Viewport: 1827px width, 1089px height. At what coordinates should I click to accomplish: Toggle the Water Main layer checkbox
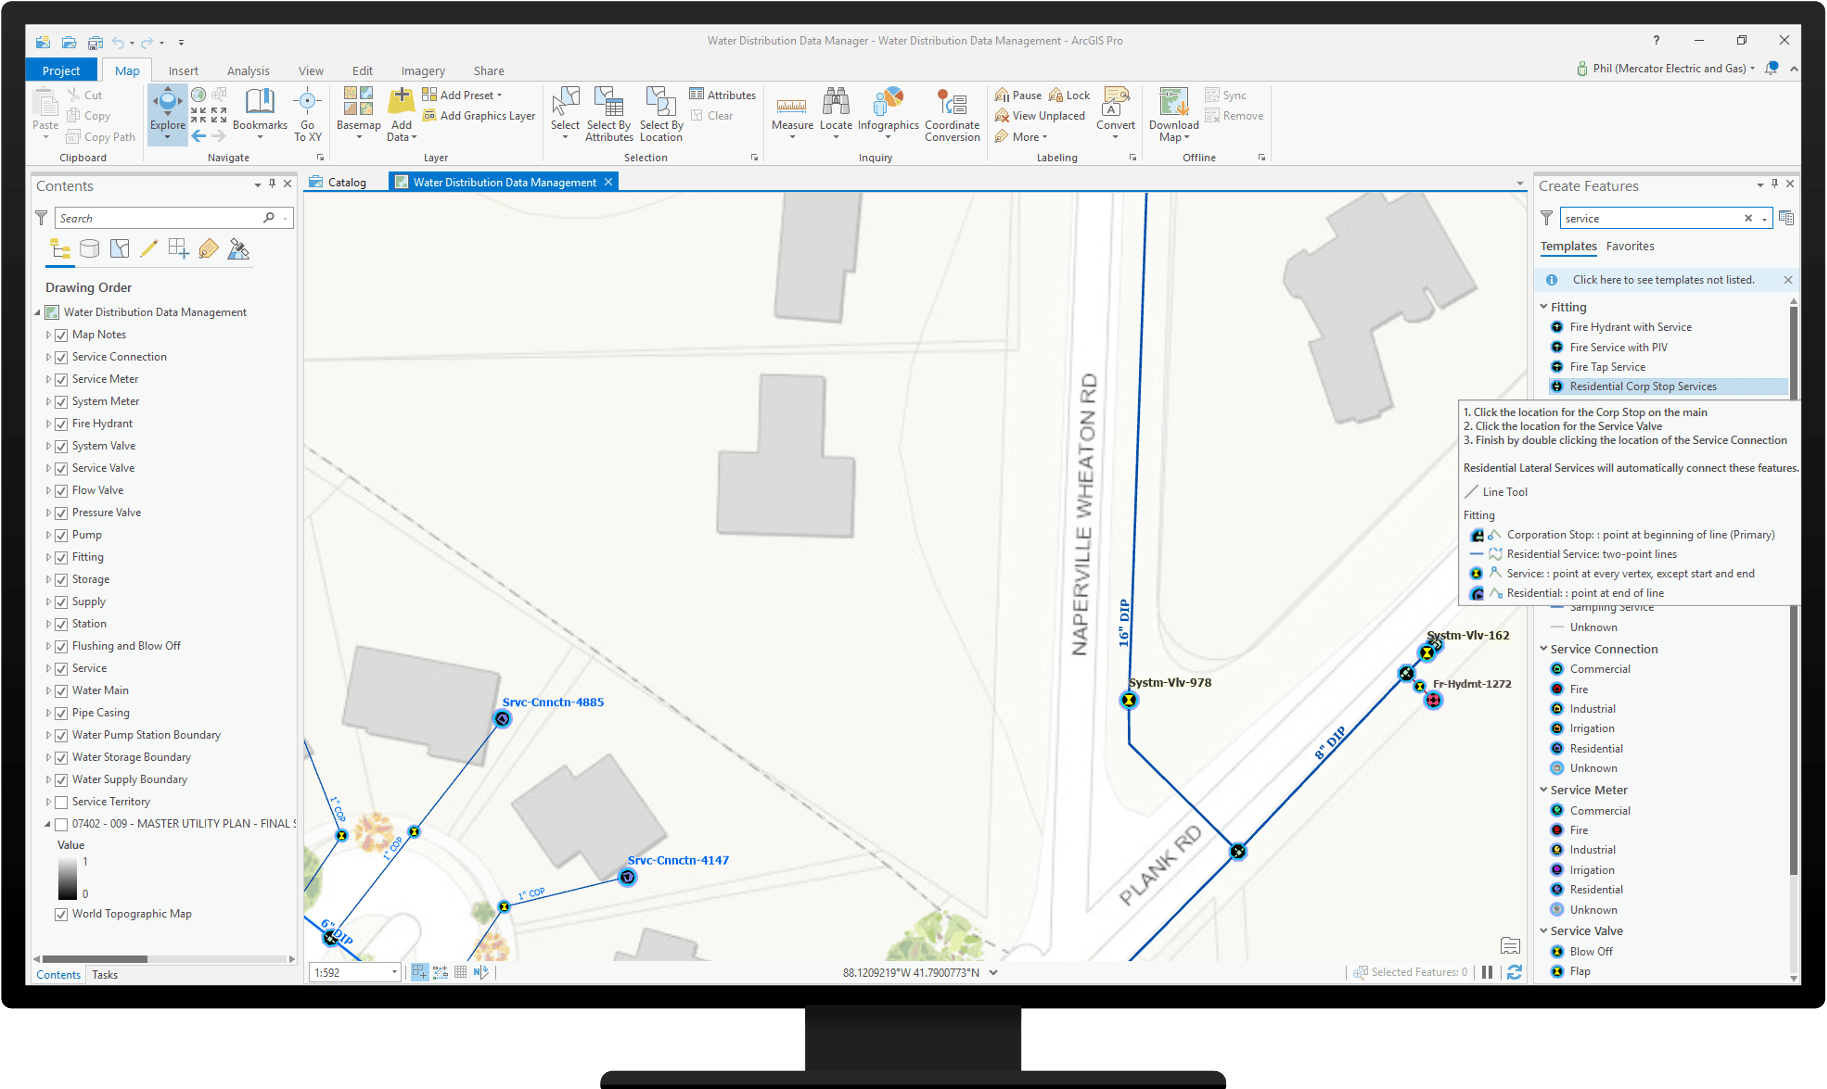61,691
